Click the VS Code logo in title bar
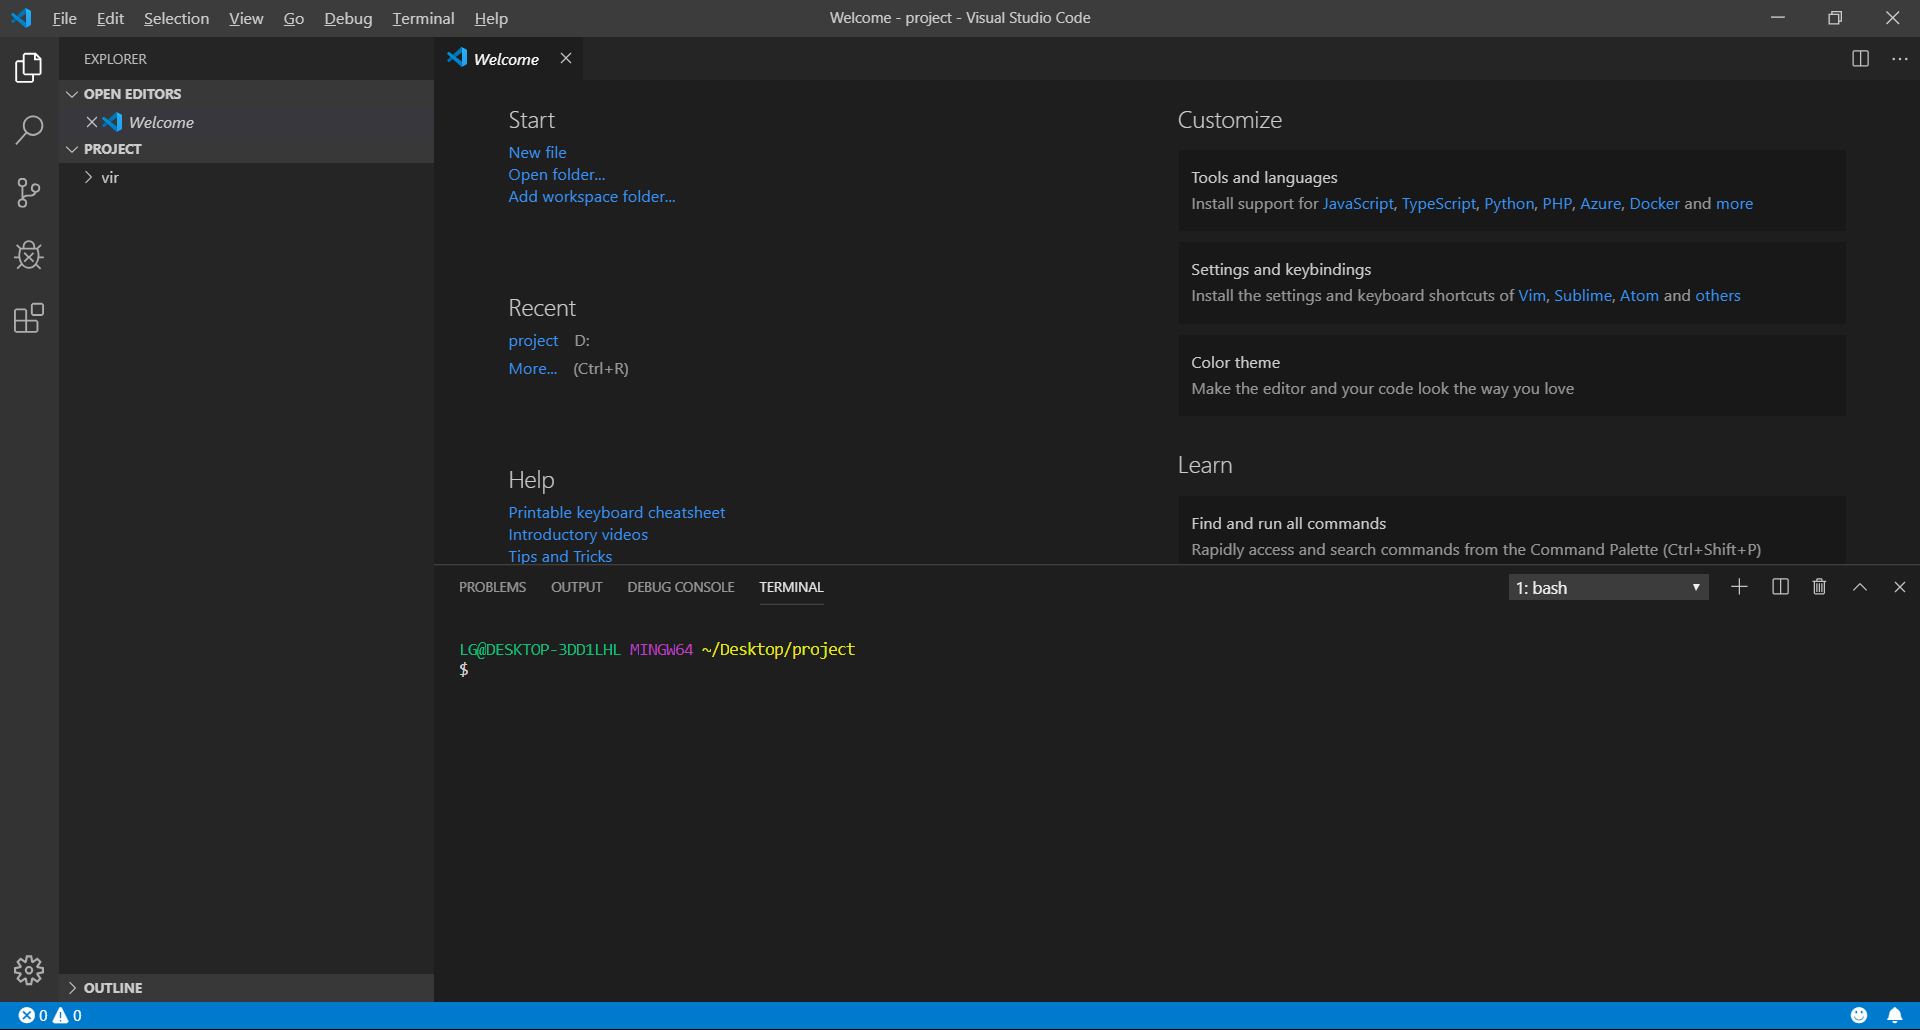Image resolution: width=1920 pixels, height=1030 pixels. (21, 18)
